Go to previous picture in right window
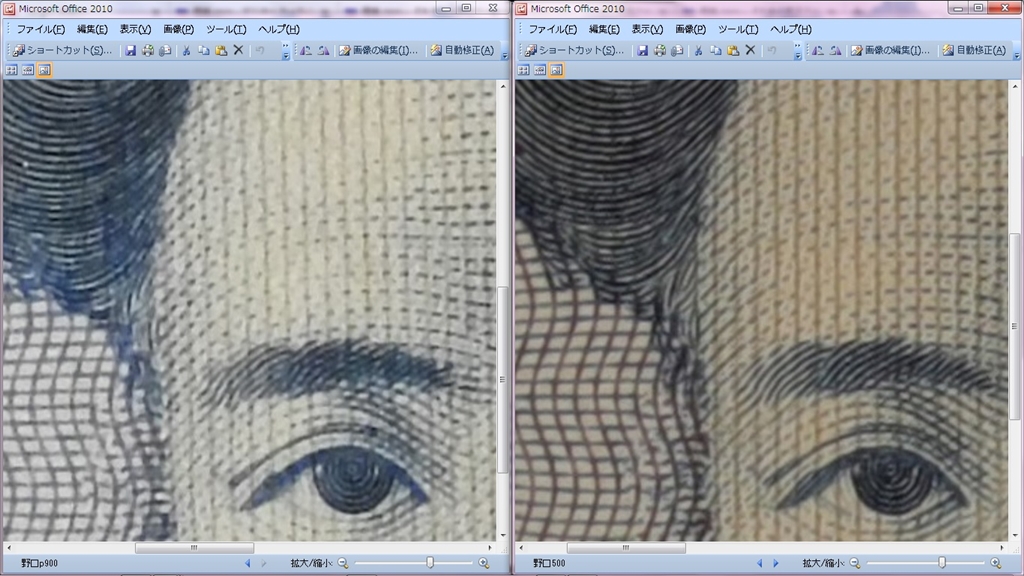 [x=760, y=563]
